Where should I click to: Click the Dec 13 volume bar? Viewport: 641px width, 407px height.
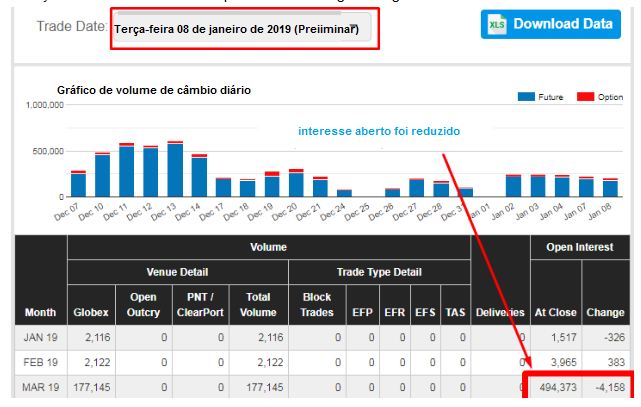[175, 170]
